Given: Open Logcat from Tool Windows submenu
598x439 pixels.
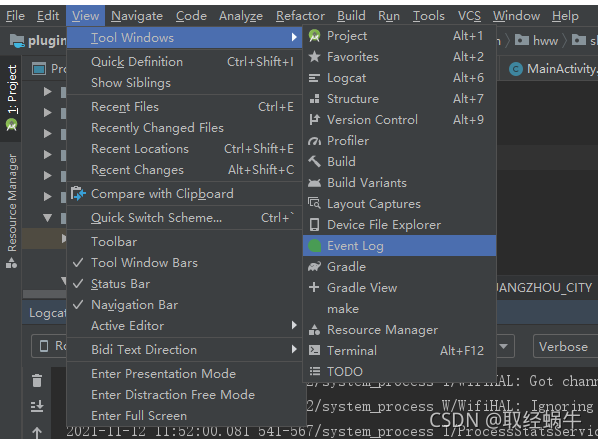Looking at the screenshot, I should (x=399, y=78).
